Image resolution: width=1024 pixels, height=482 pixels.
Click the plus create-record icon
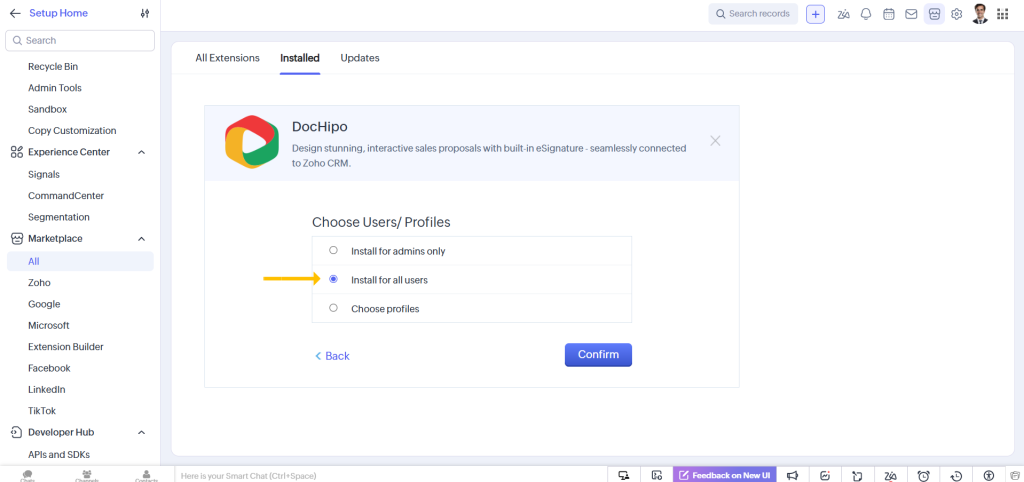tap(816, 14)
